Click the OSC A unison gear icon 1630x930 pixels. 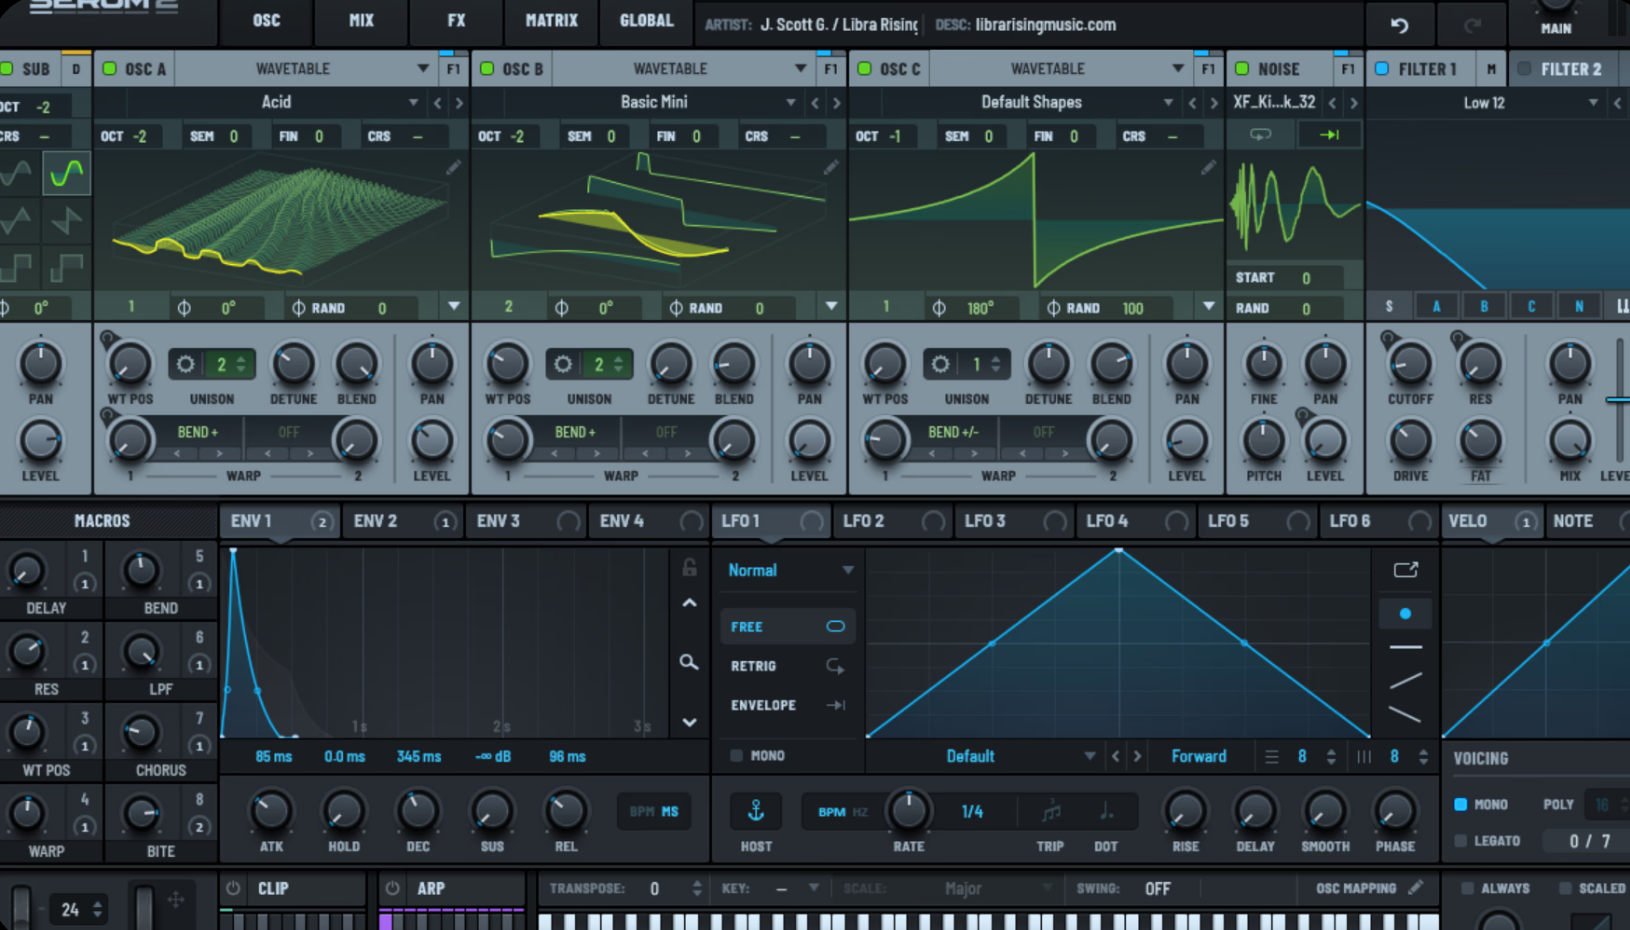tap(185, 364)
